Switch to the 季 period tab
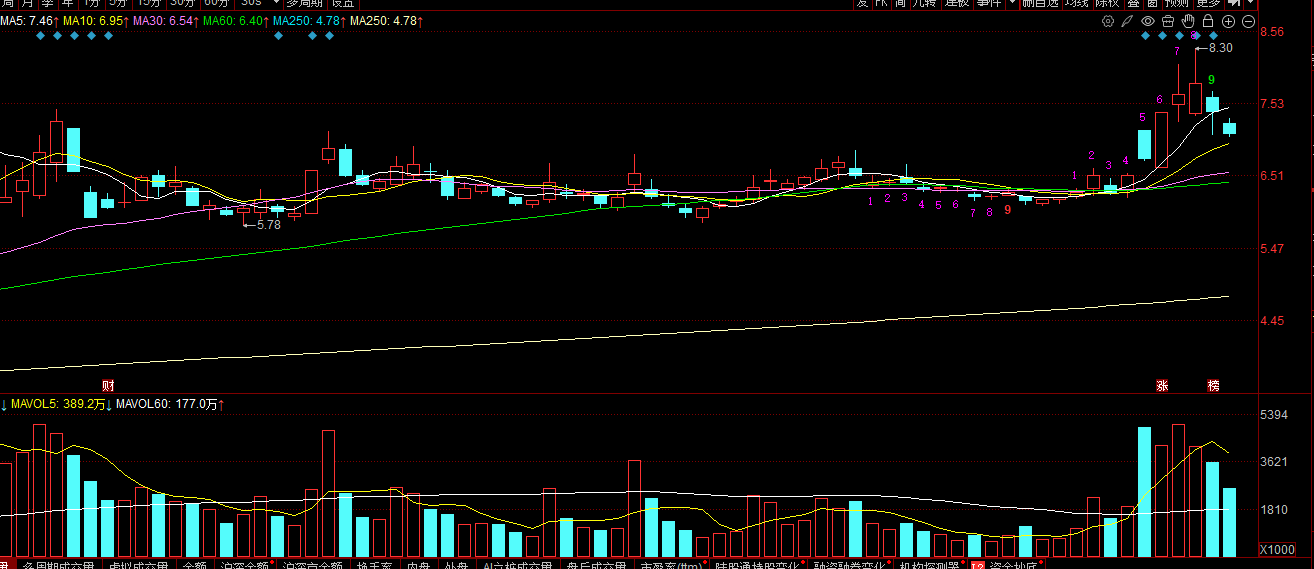The width and height of the screenshot is (1314, 569). pos(48,3)
